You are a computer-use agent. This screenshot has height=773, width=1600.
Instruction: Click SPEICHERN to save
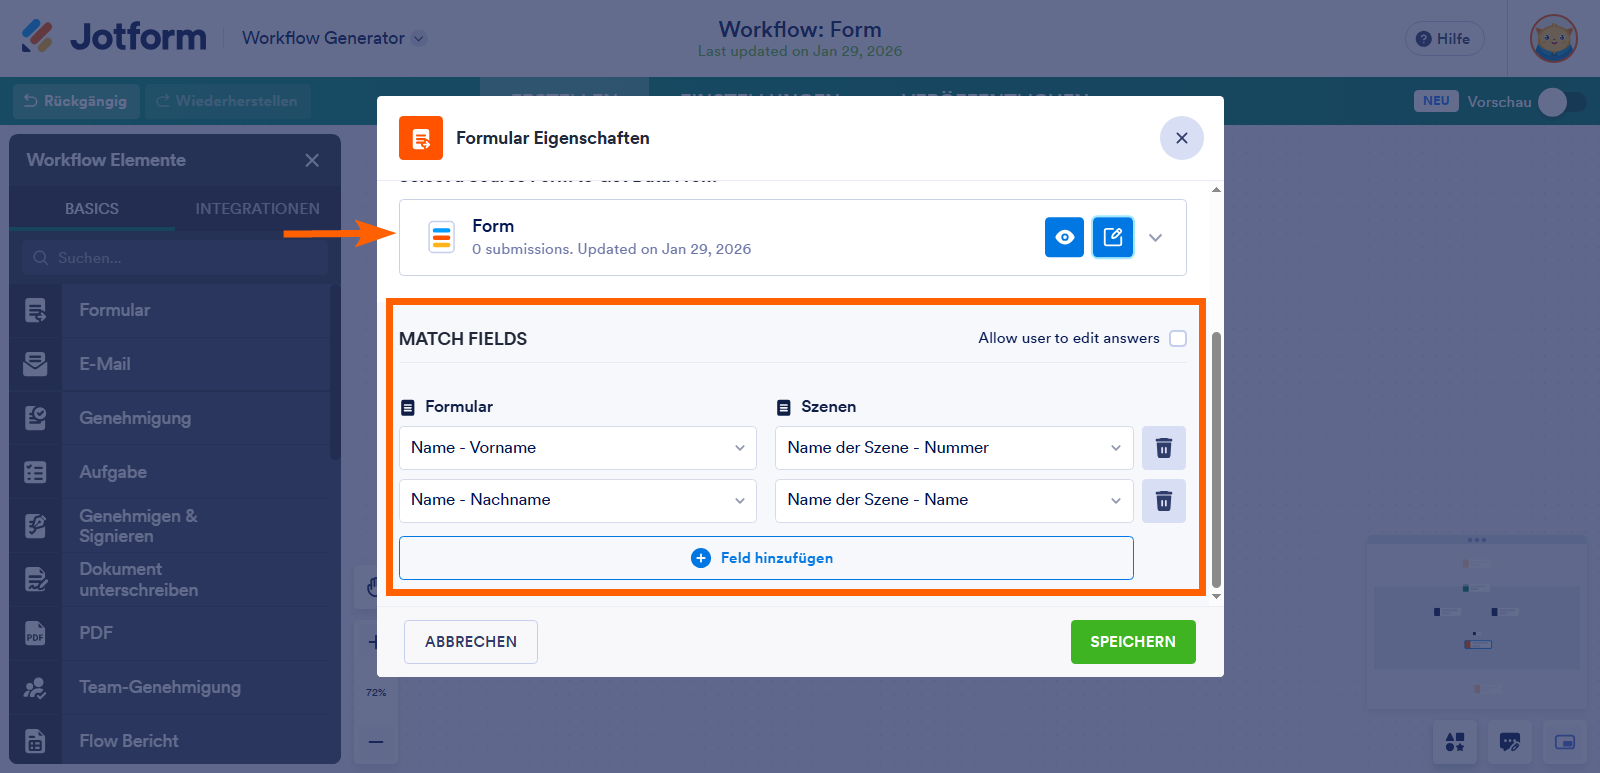pos(1133,642)
